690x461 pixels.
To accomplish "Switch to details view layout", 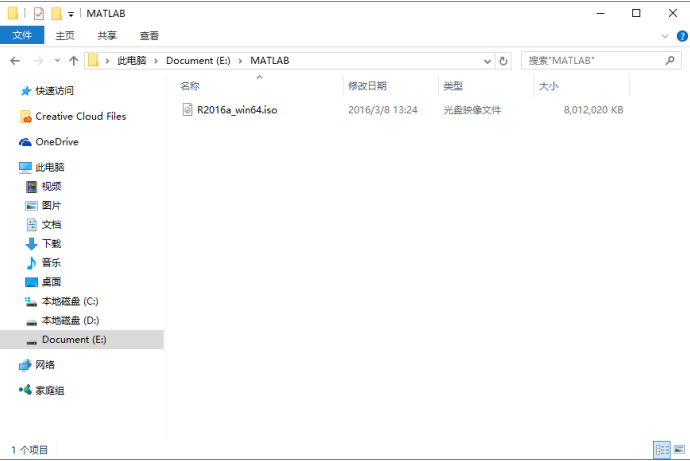I will (662, 450).
